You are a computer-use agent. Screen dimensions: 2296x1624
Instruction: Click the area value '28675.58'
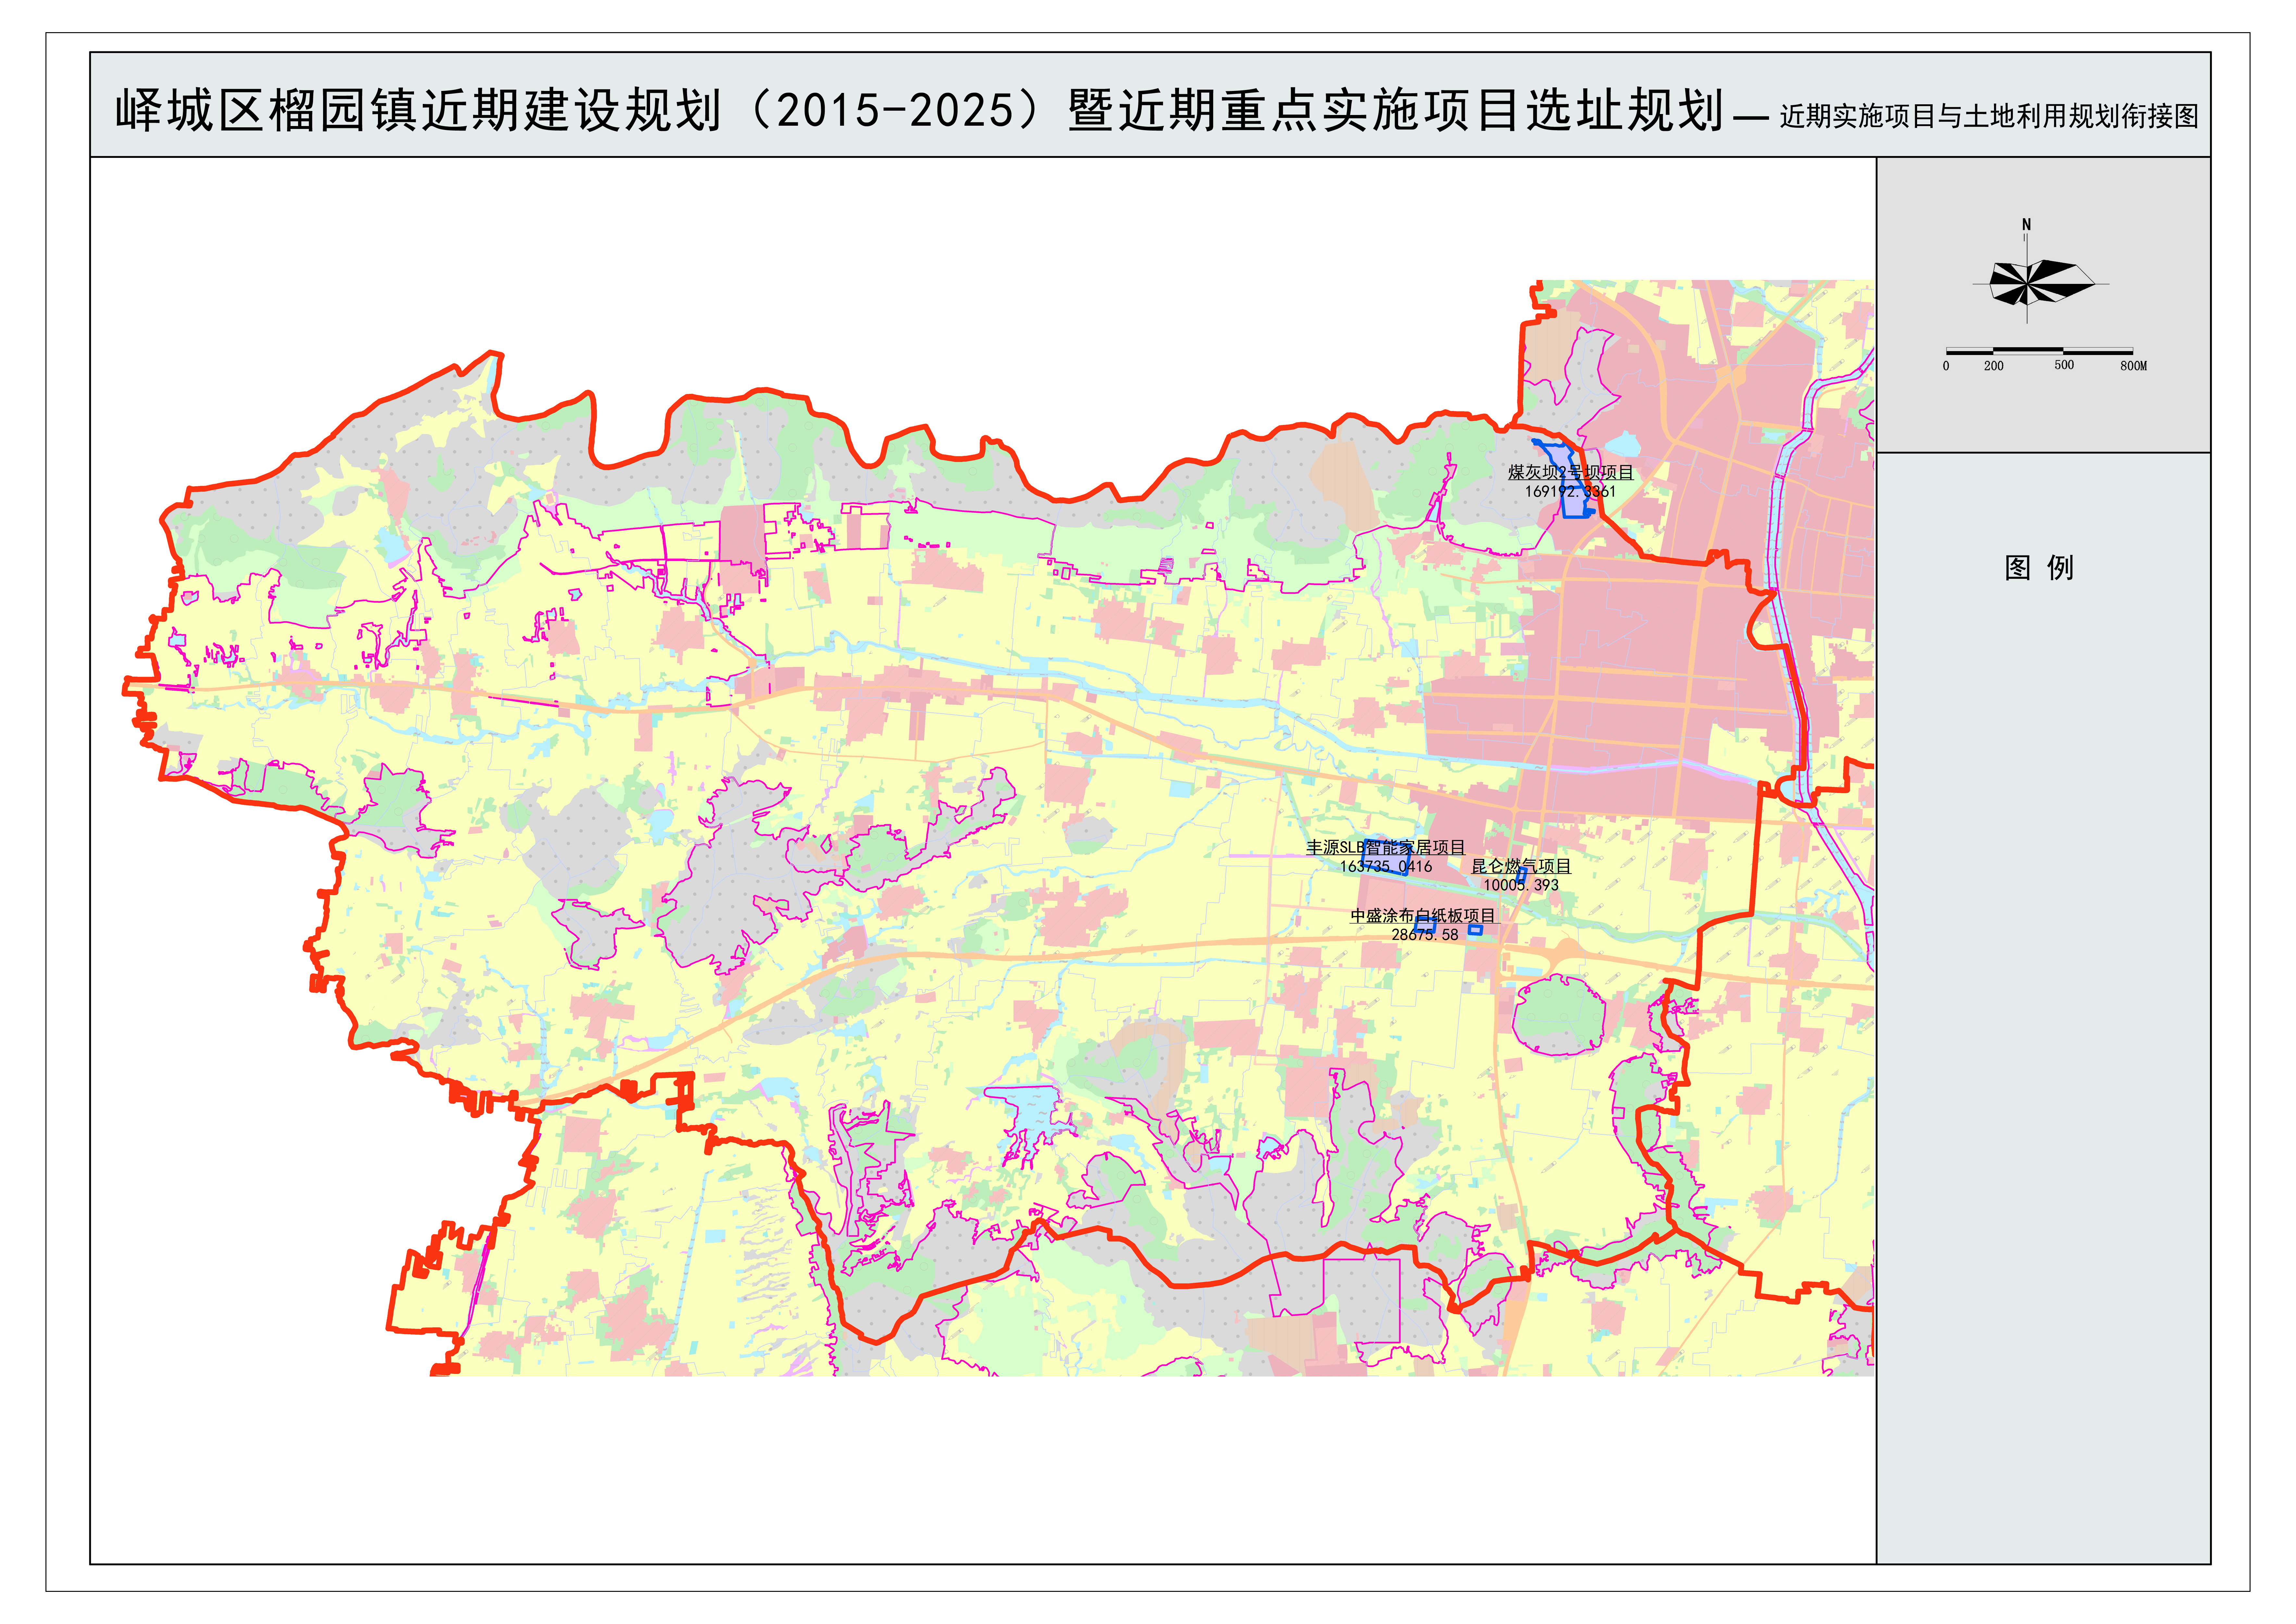tap(1425, 935)
